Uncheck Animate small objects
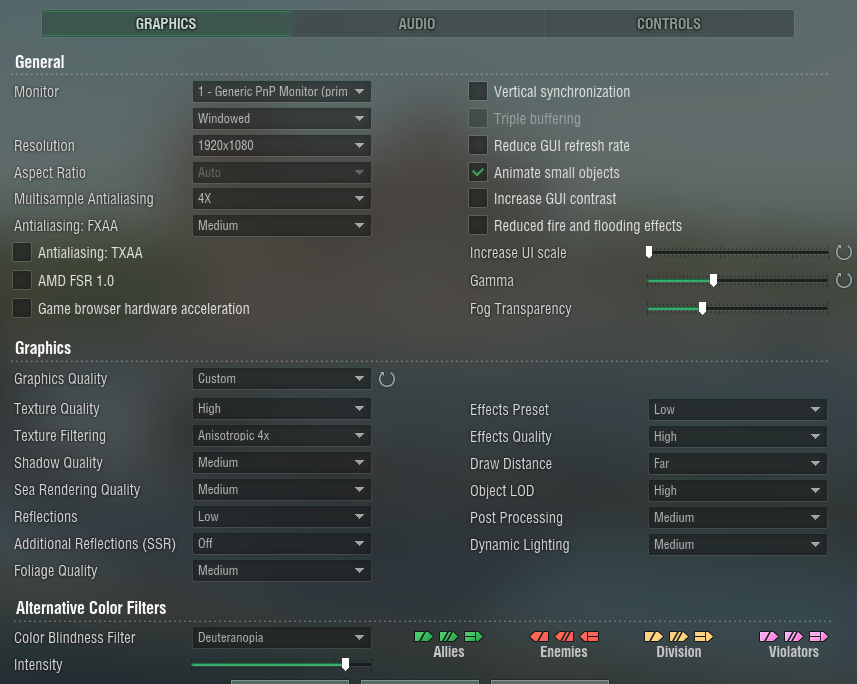This screenshot has height=684, width=857. (x=478, y=173)
